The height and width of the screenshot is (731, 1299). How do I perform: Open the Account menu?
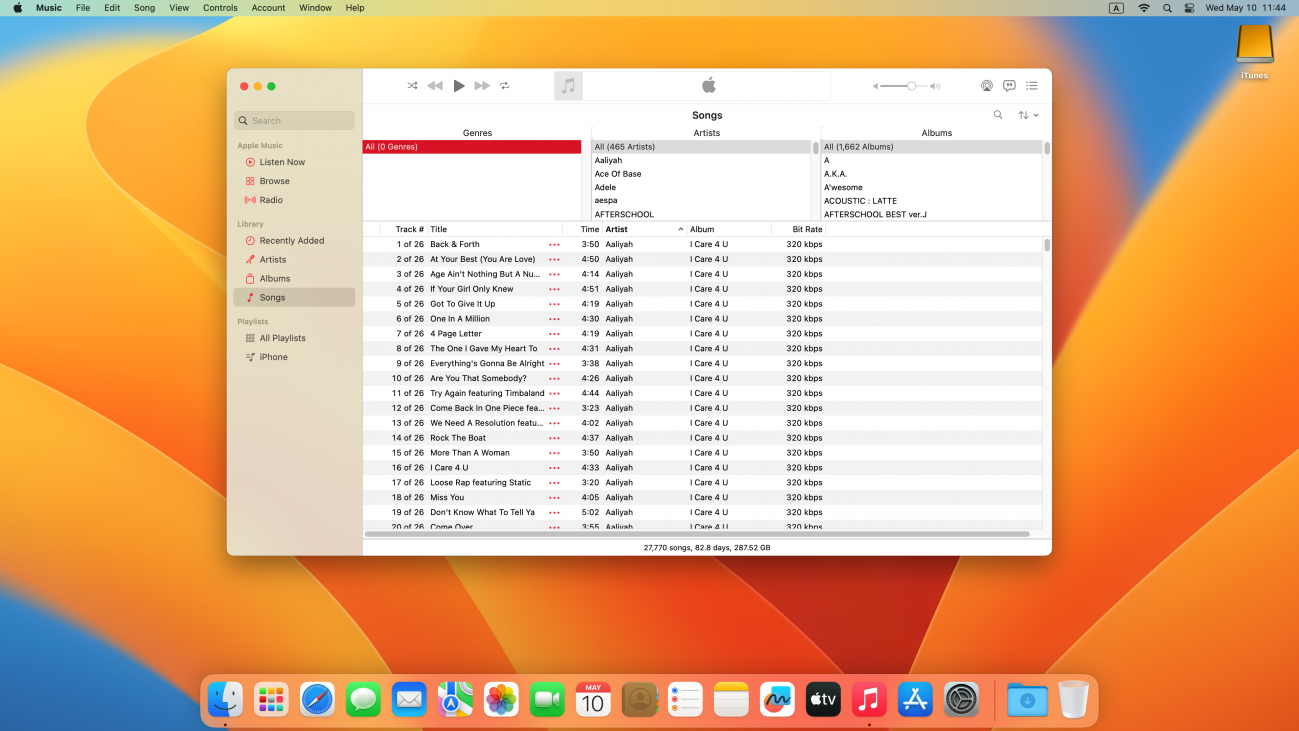click(268, 7)
